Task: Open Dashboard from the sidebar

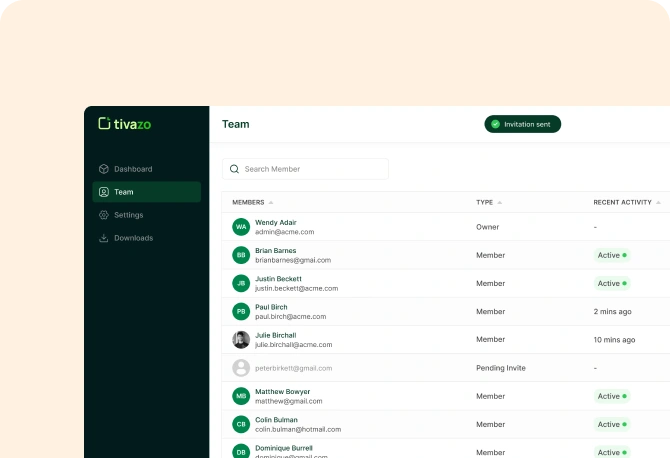Action: point(133,169)
